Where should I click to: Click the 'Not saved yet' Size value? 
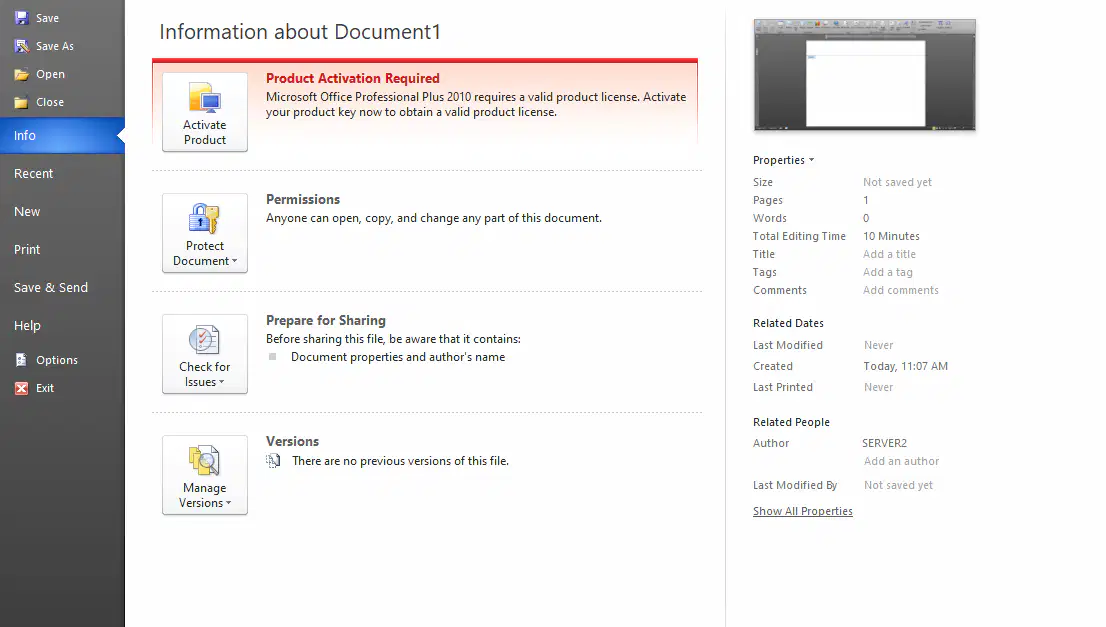[x=897, y=182]
